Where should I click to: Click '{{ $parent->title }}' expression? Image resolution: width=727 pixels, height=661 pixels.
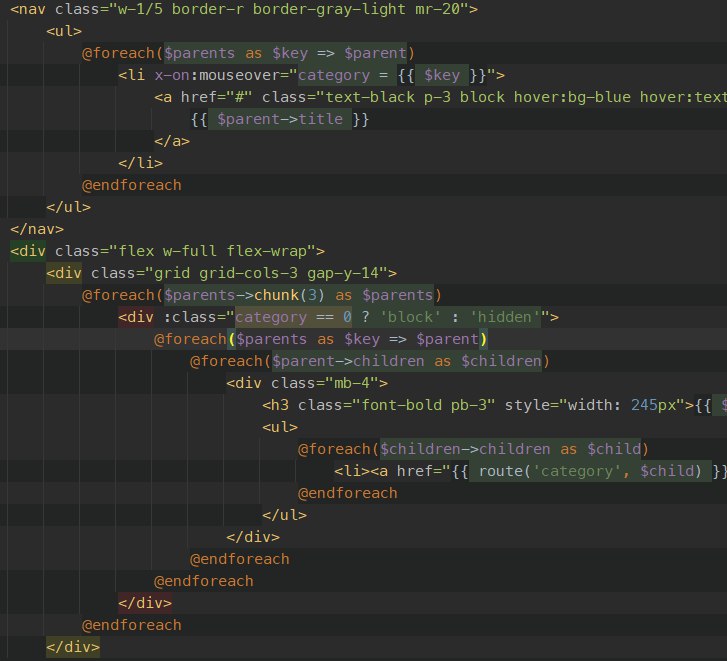(x=280, y=119)
